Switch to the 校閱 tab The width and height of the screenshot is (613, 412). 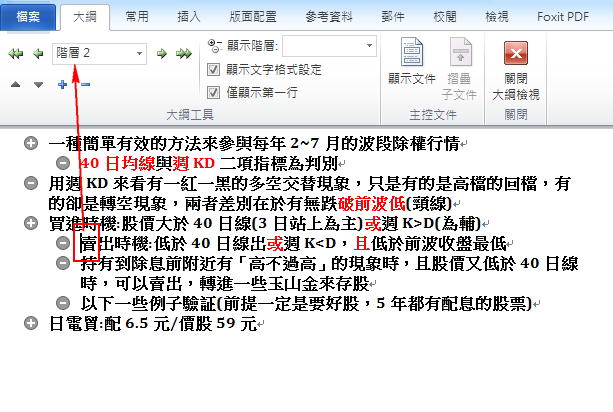tap(445, 17)
